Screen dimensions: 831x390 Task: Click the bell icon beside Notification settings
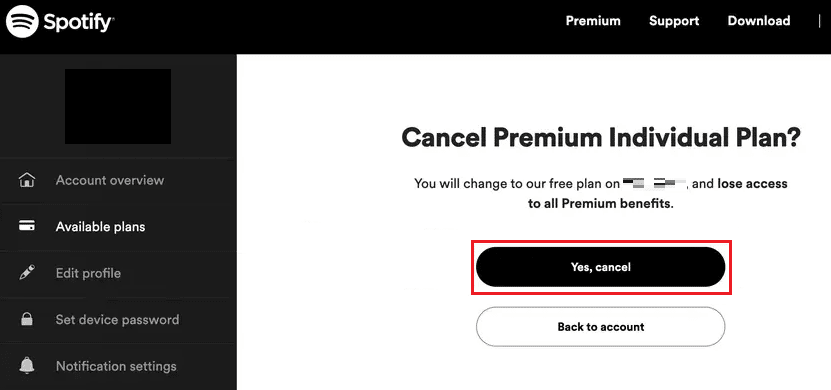[26, 366]
